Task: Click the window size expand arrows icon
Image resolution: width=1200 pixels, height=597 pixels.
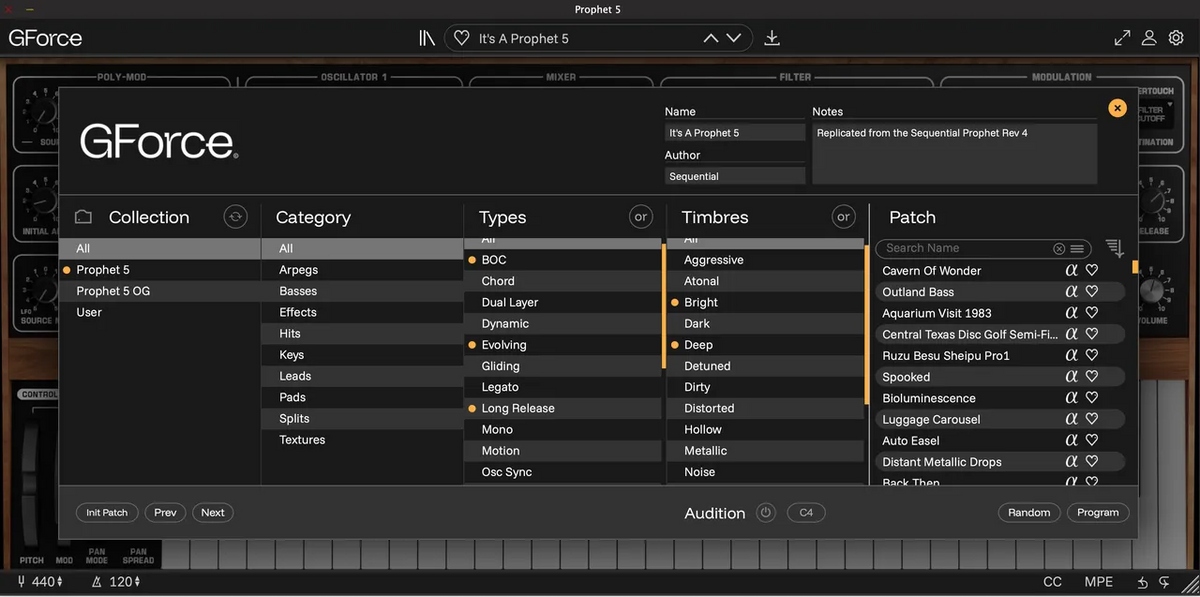Action: click(x=1122, y=38)
